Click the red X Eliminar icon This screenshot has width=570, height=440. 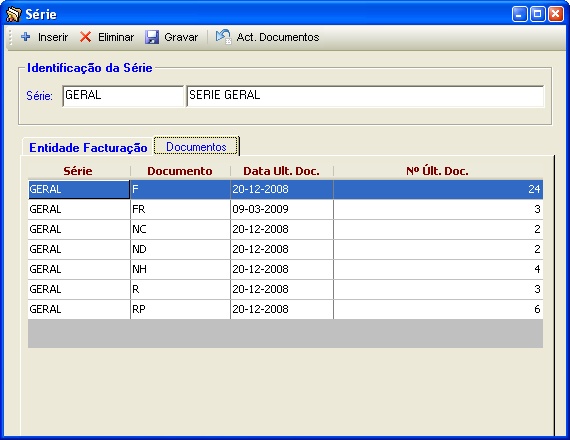85,37
